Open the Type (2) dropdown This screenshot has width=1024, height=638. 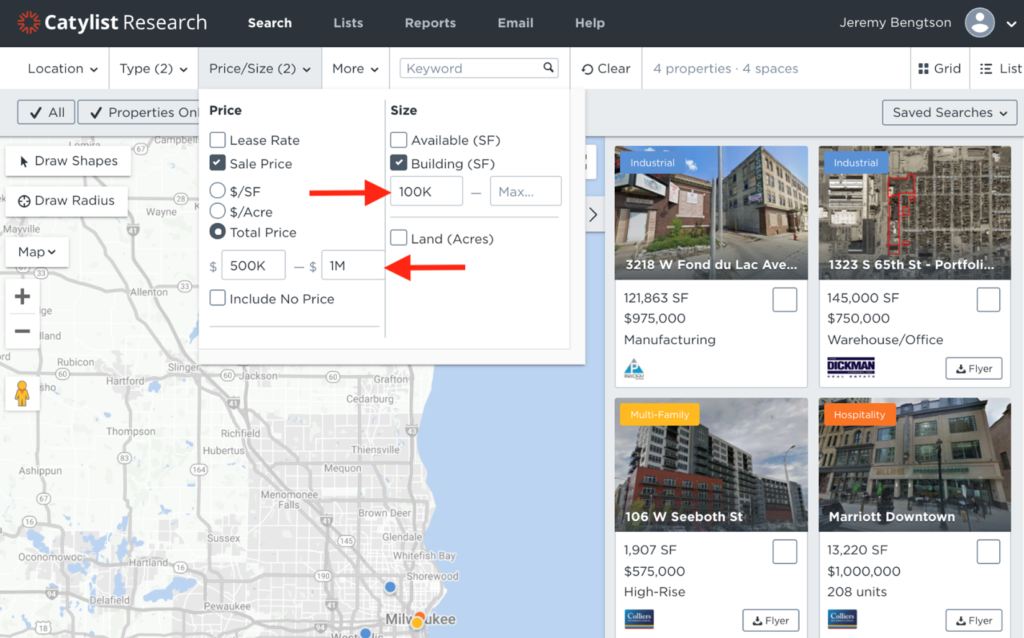153,69
